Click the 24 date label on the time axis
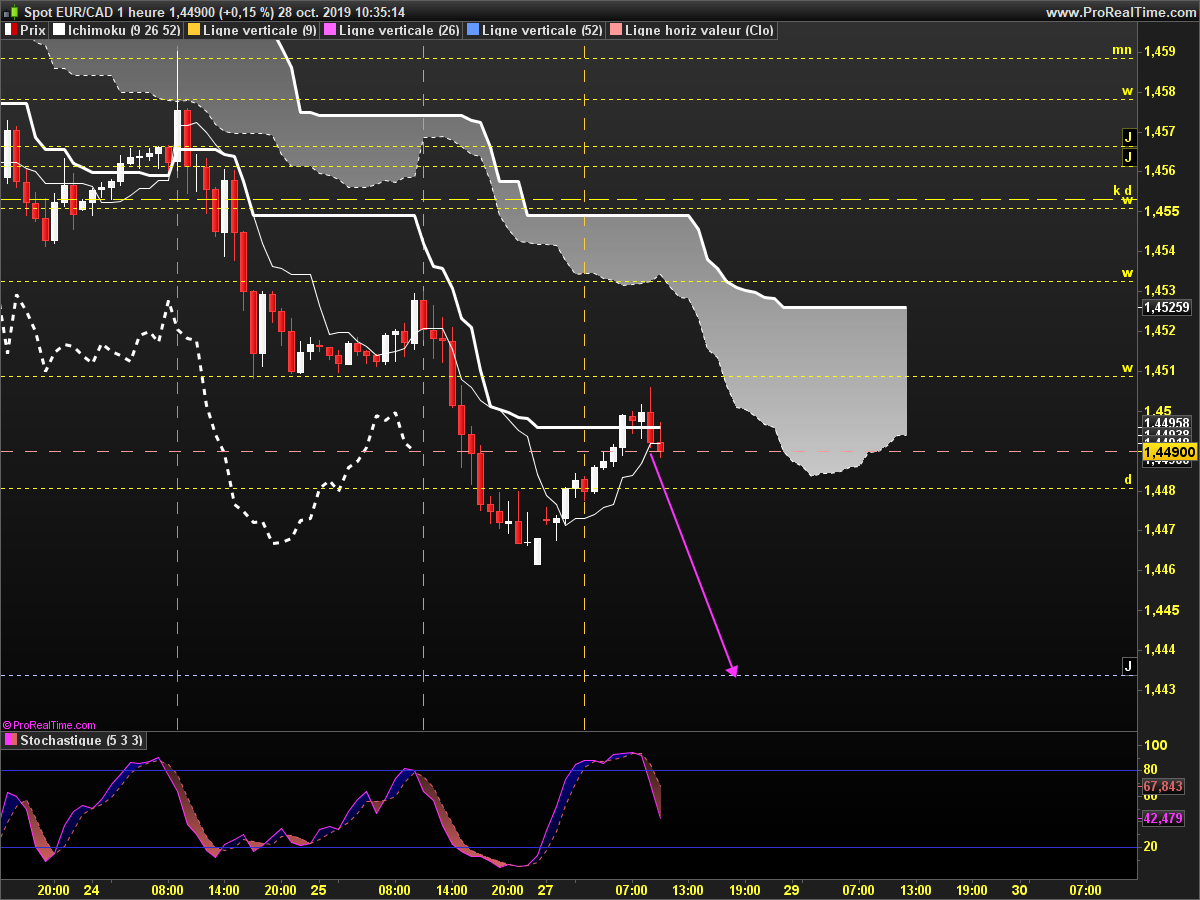This screenshot has height=900, width=1200. [x=91, y=889]
